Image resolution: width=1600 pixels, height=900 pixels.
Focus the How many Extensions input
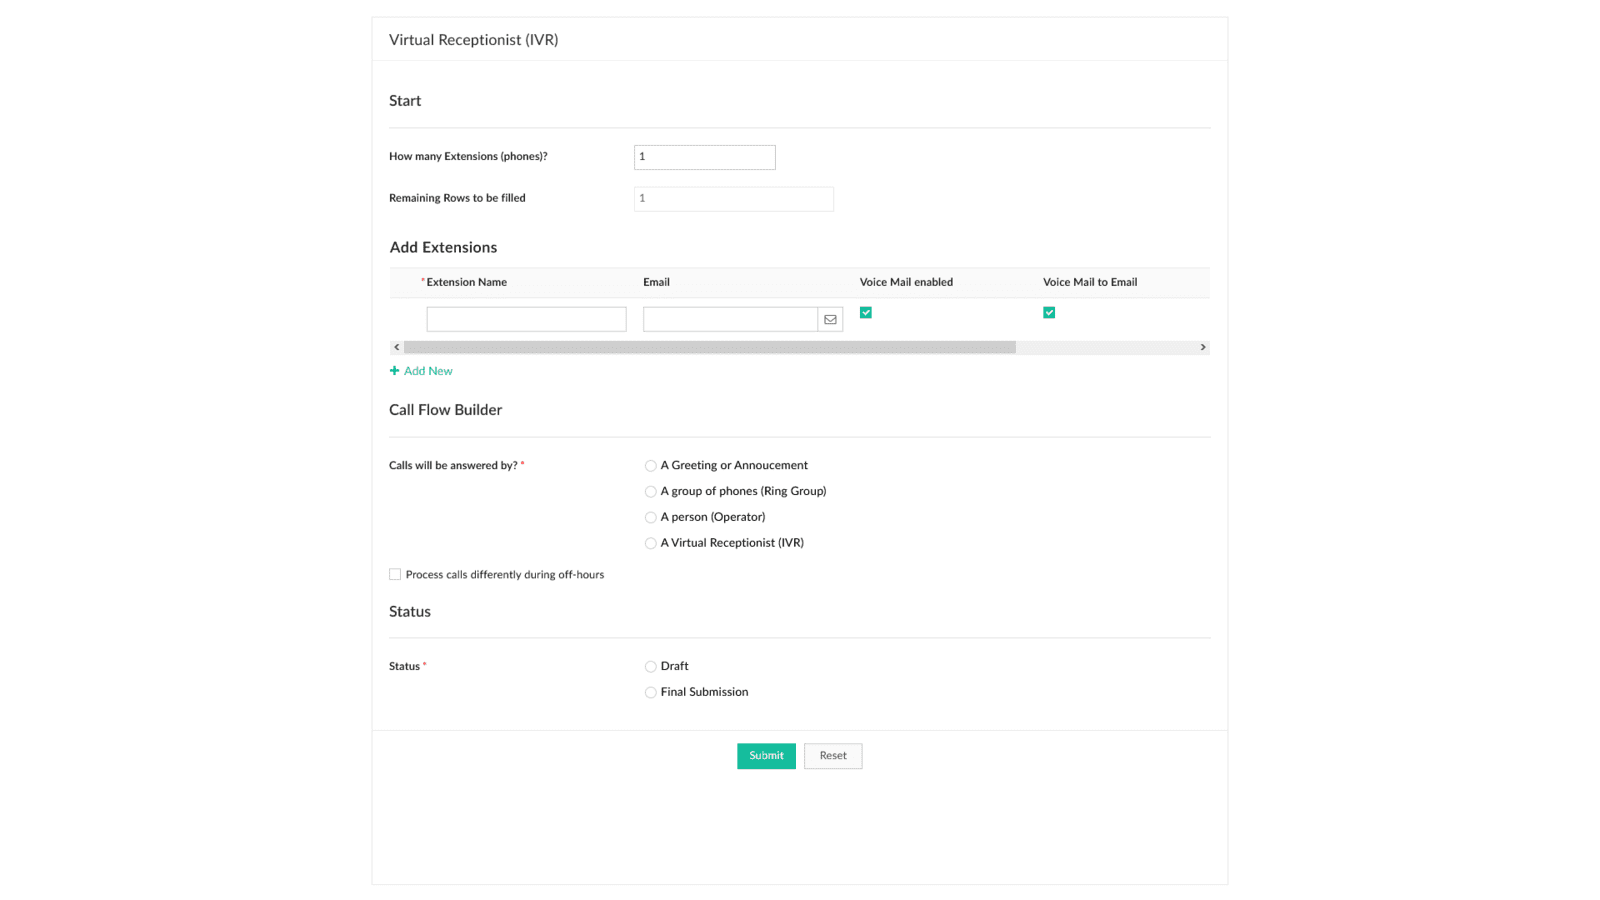tap(704, 157)
